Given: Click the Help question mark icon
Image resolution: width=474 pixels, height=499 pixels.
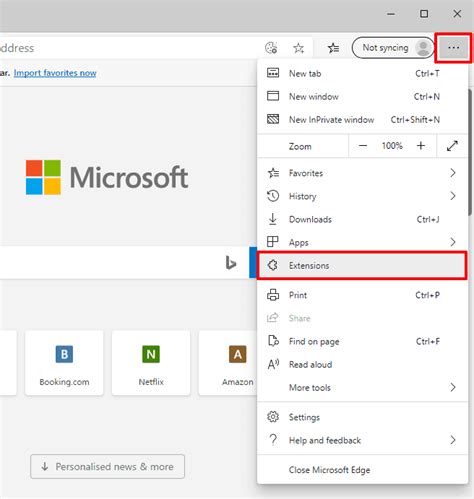Looking at the screenshot, I should click(273, 440).
